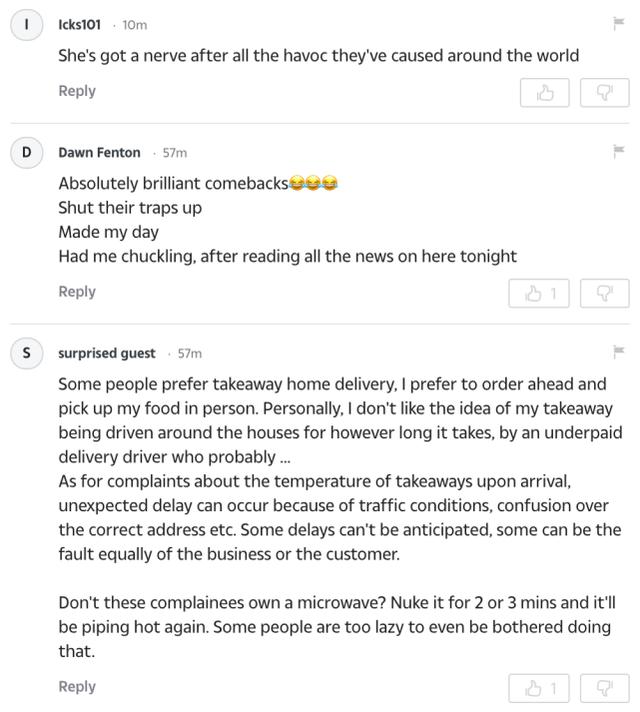Click the 57m timestamp on Dawn's comment
Image resolution: width=640 pixels, height=712 pixels.
pyautogui.click(x=175, y=153)
